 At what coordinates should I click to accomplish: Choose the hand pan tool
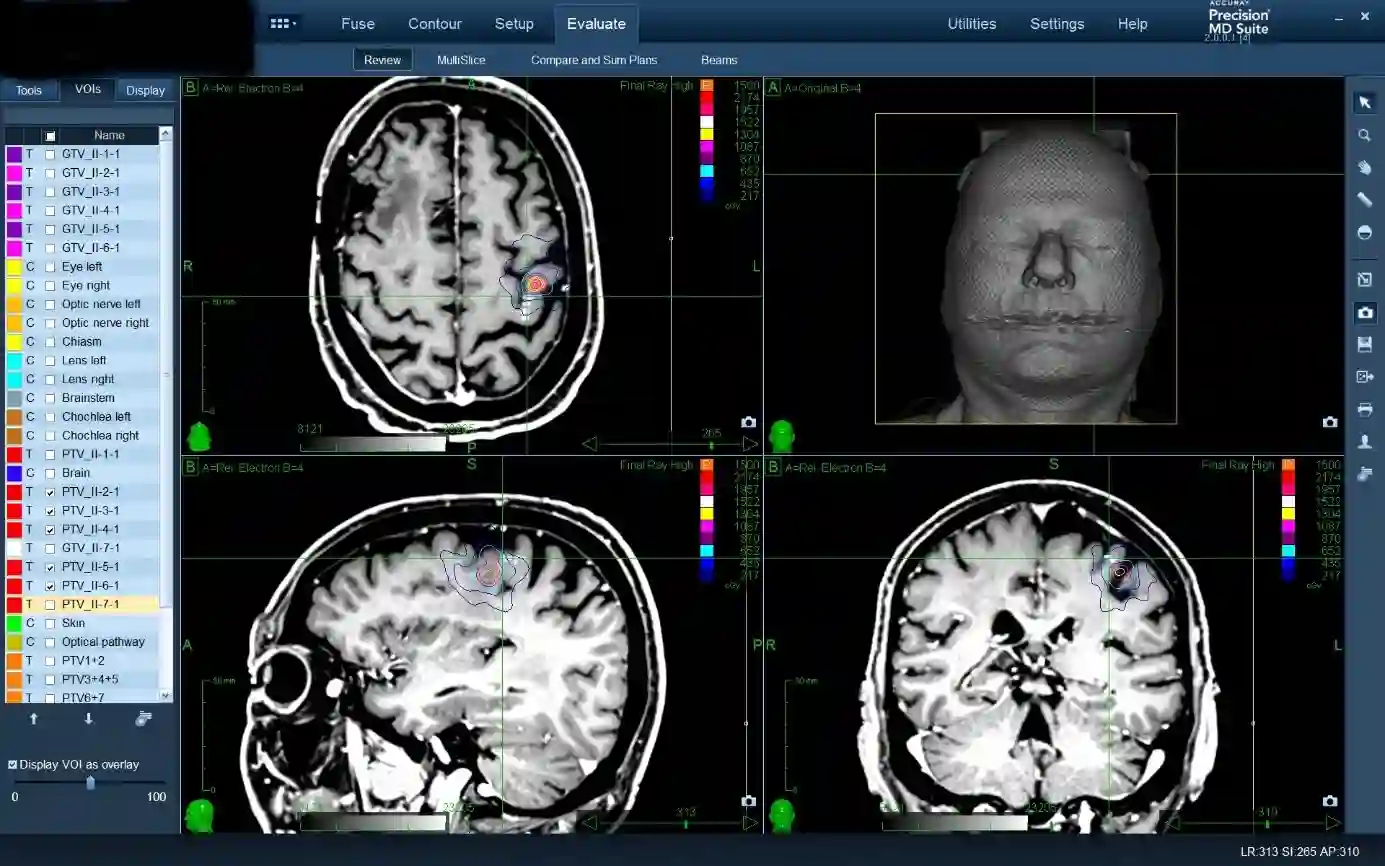point(1365,167)
